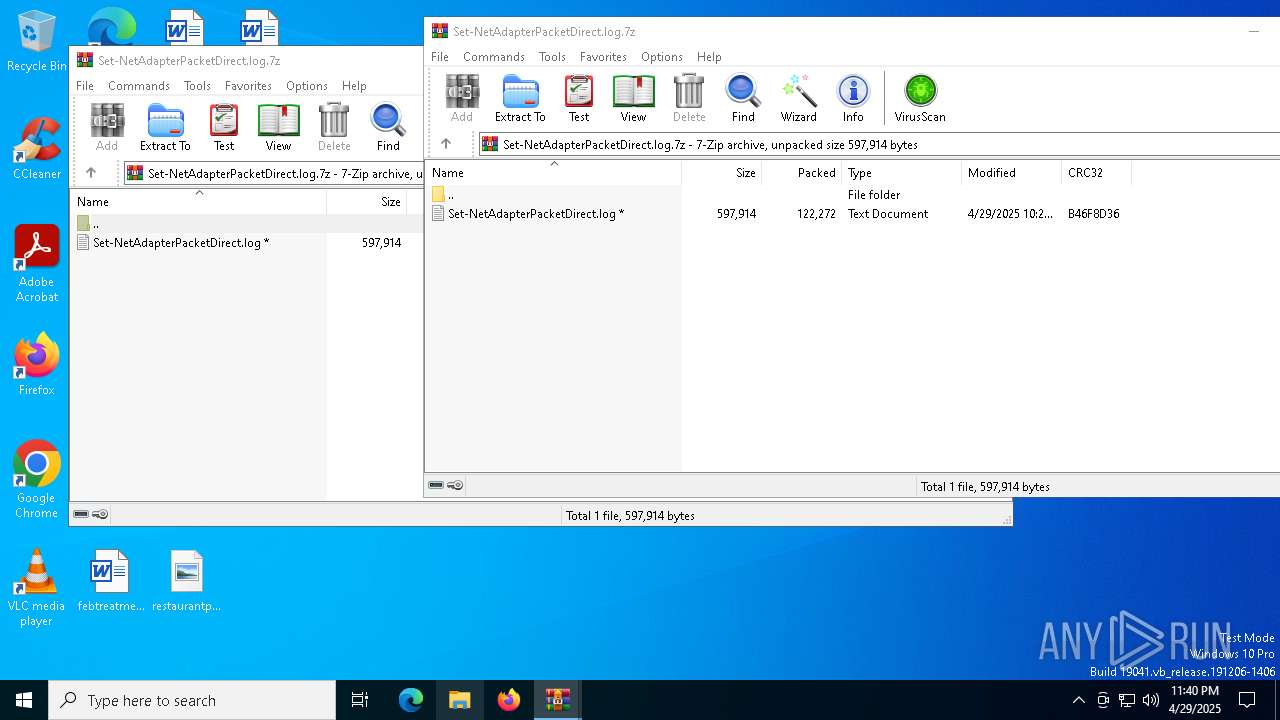Click the key icon in the front status bar

point(455,485)
